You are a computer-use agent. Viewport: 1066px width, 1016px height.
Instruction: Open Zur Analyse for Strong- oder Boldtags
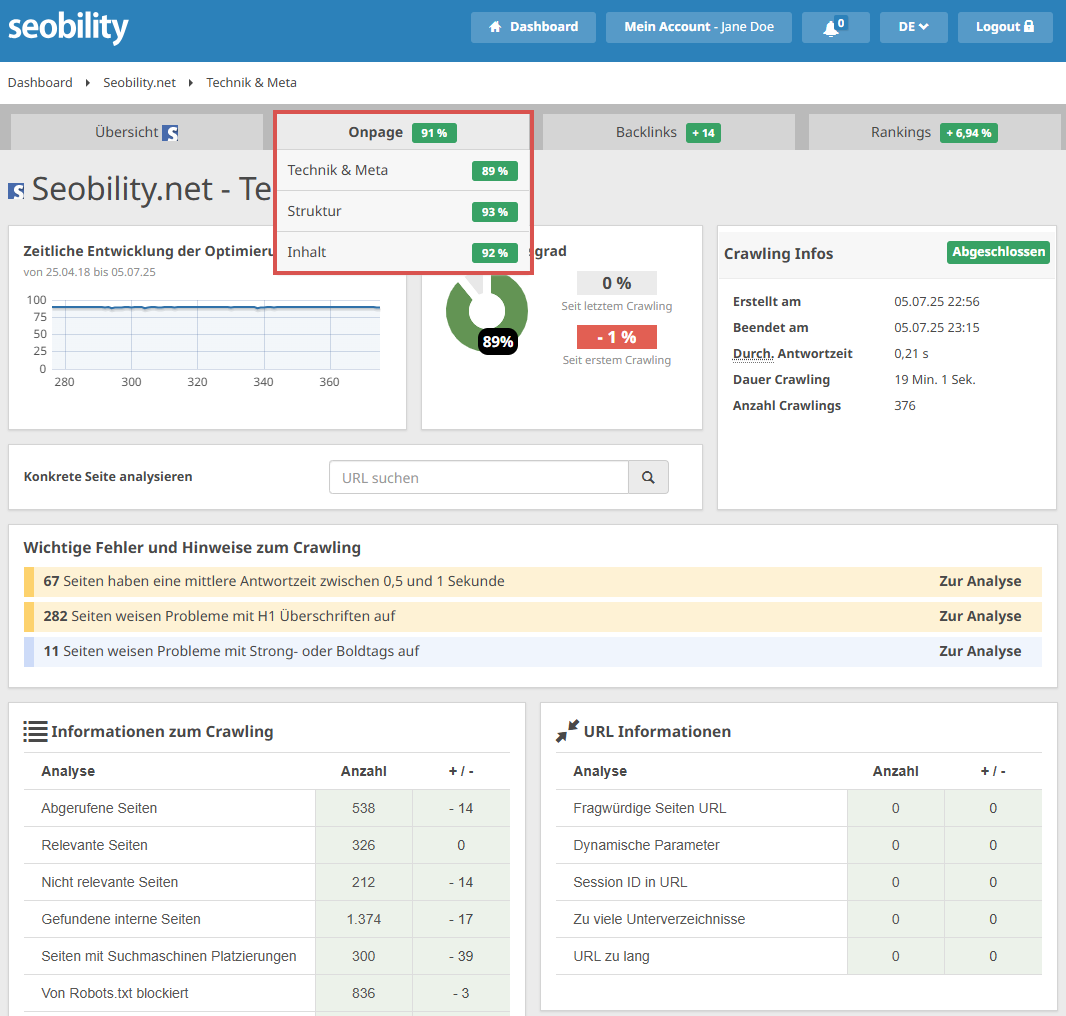click(x=980, y=651)
